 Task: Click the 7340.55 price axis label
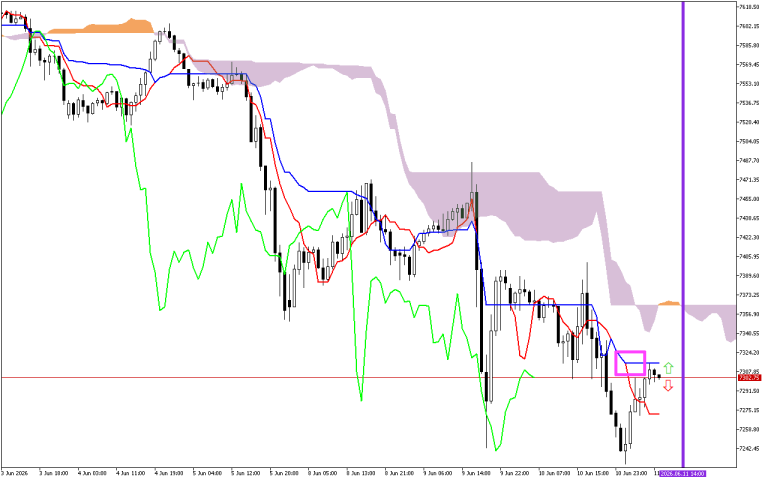[749, 334]
